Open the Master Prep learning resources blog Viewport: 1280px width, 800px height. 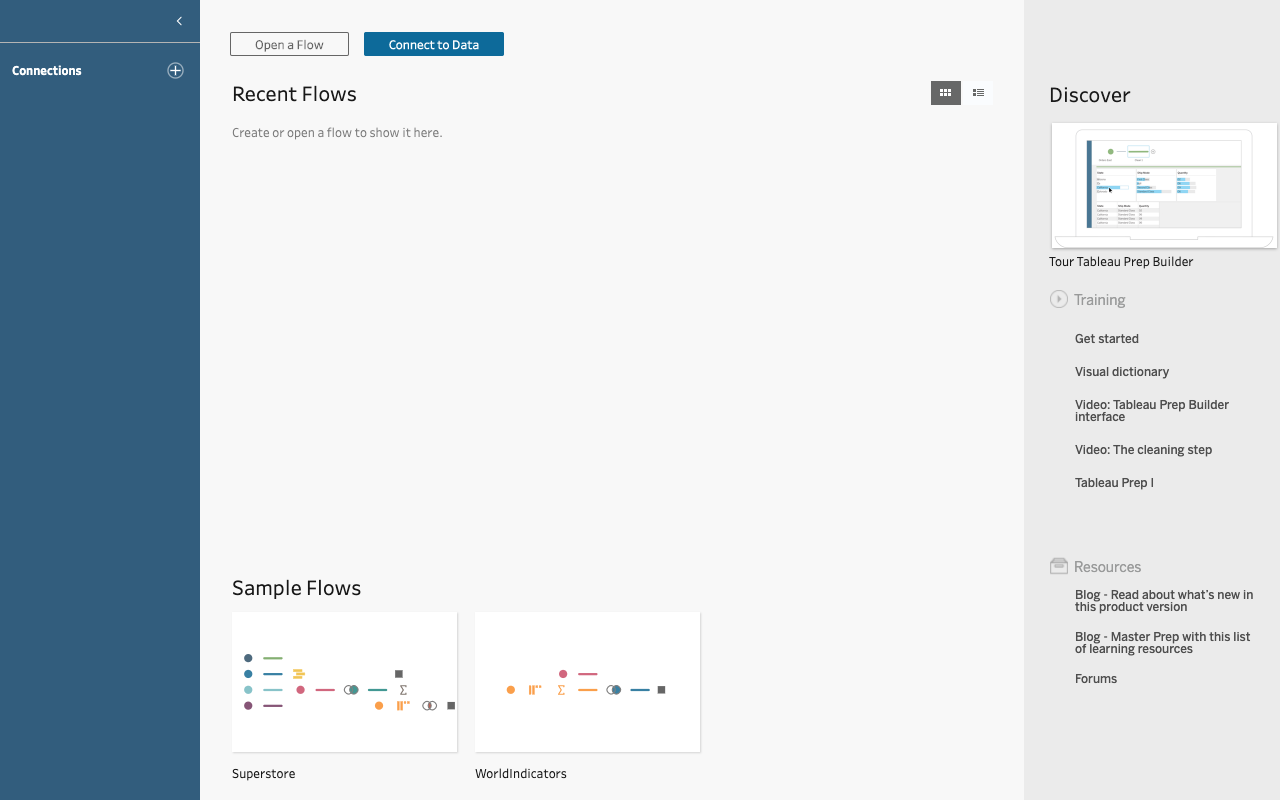pos(1163,643)
